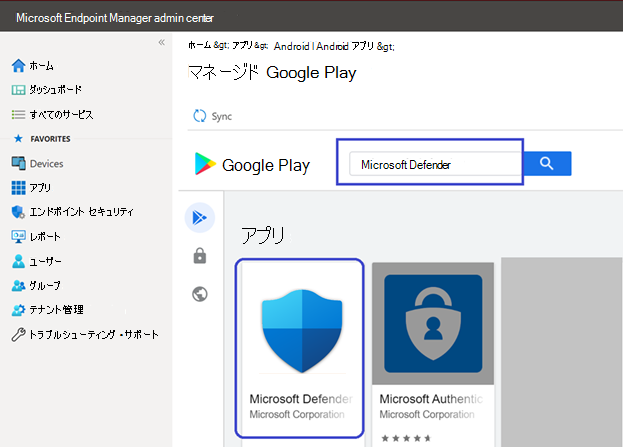Click ホーム label in the sidebar
The height and width of the screenshot is (447, 626).
click(x=42, y=65)
